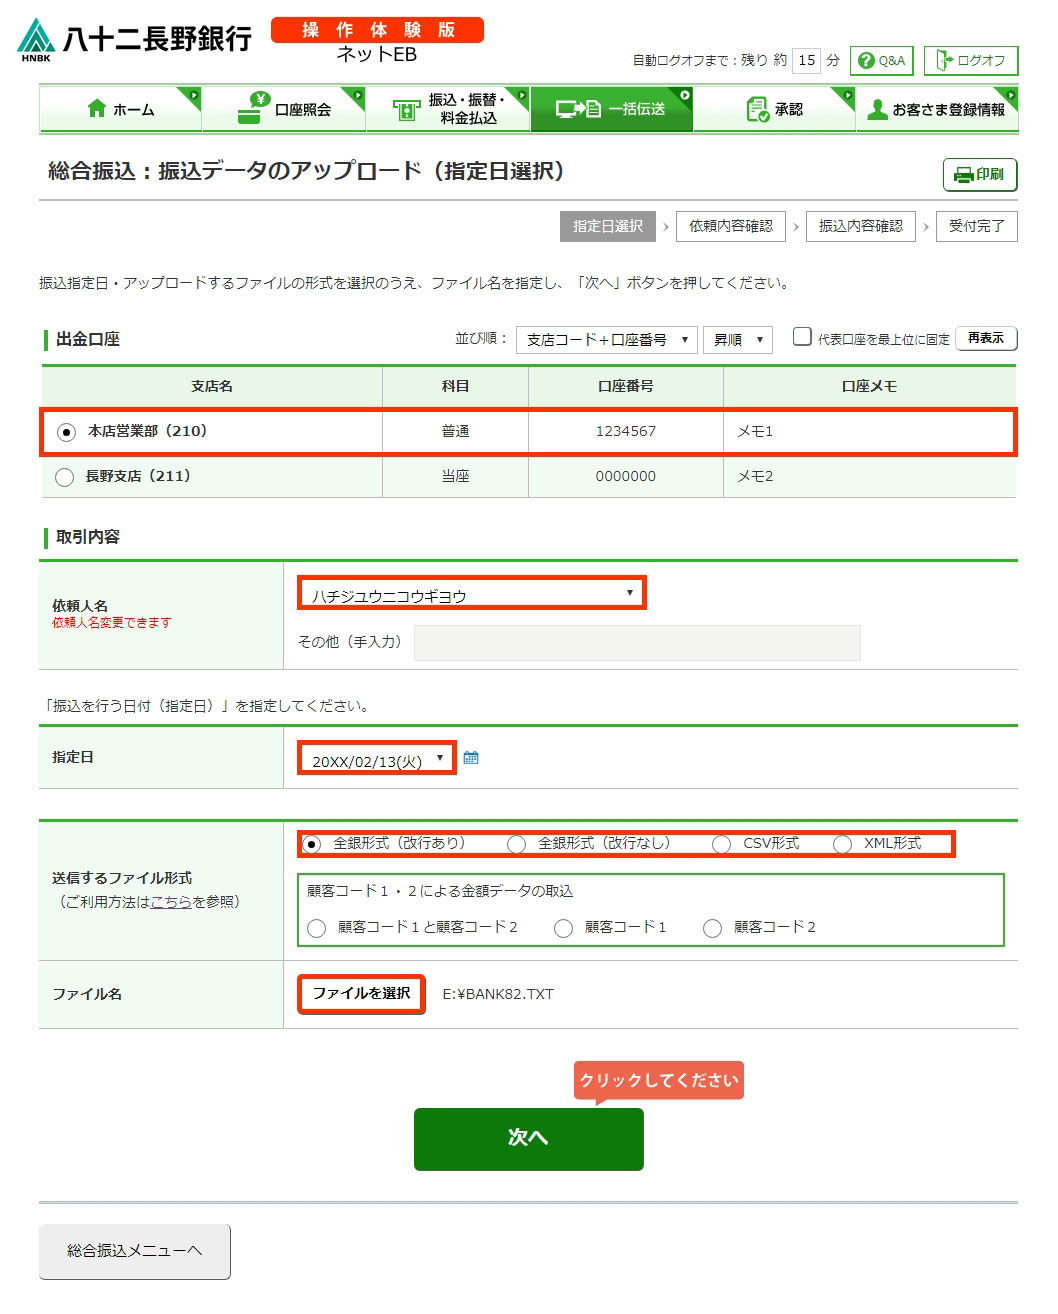
Task: Open the お客さま登録情報 menu
Action: click(937, 109)
